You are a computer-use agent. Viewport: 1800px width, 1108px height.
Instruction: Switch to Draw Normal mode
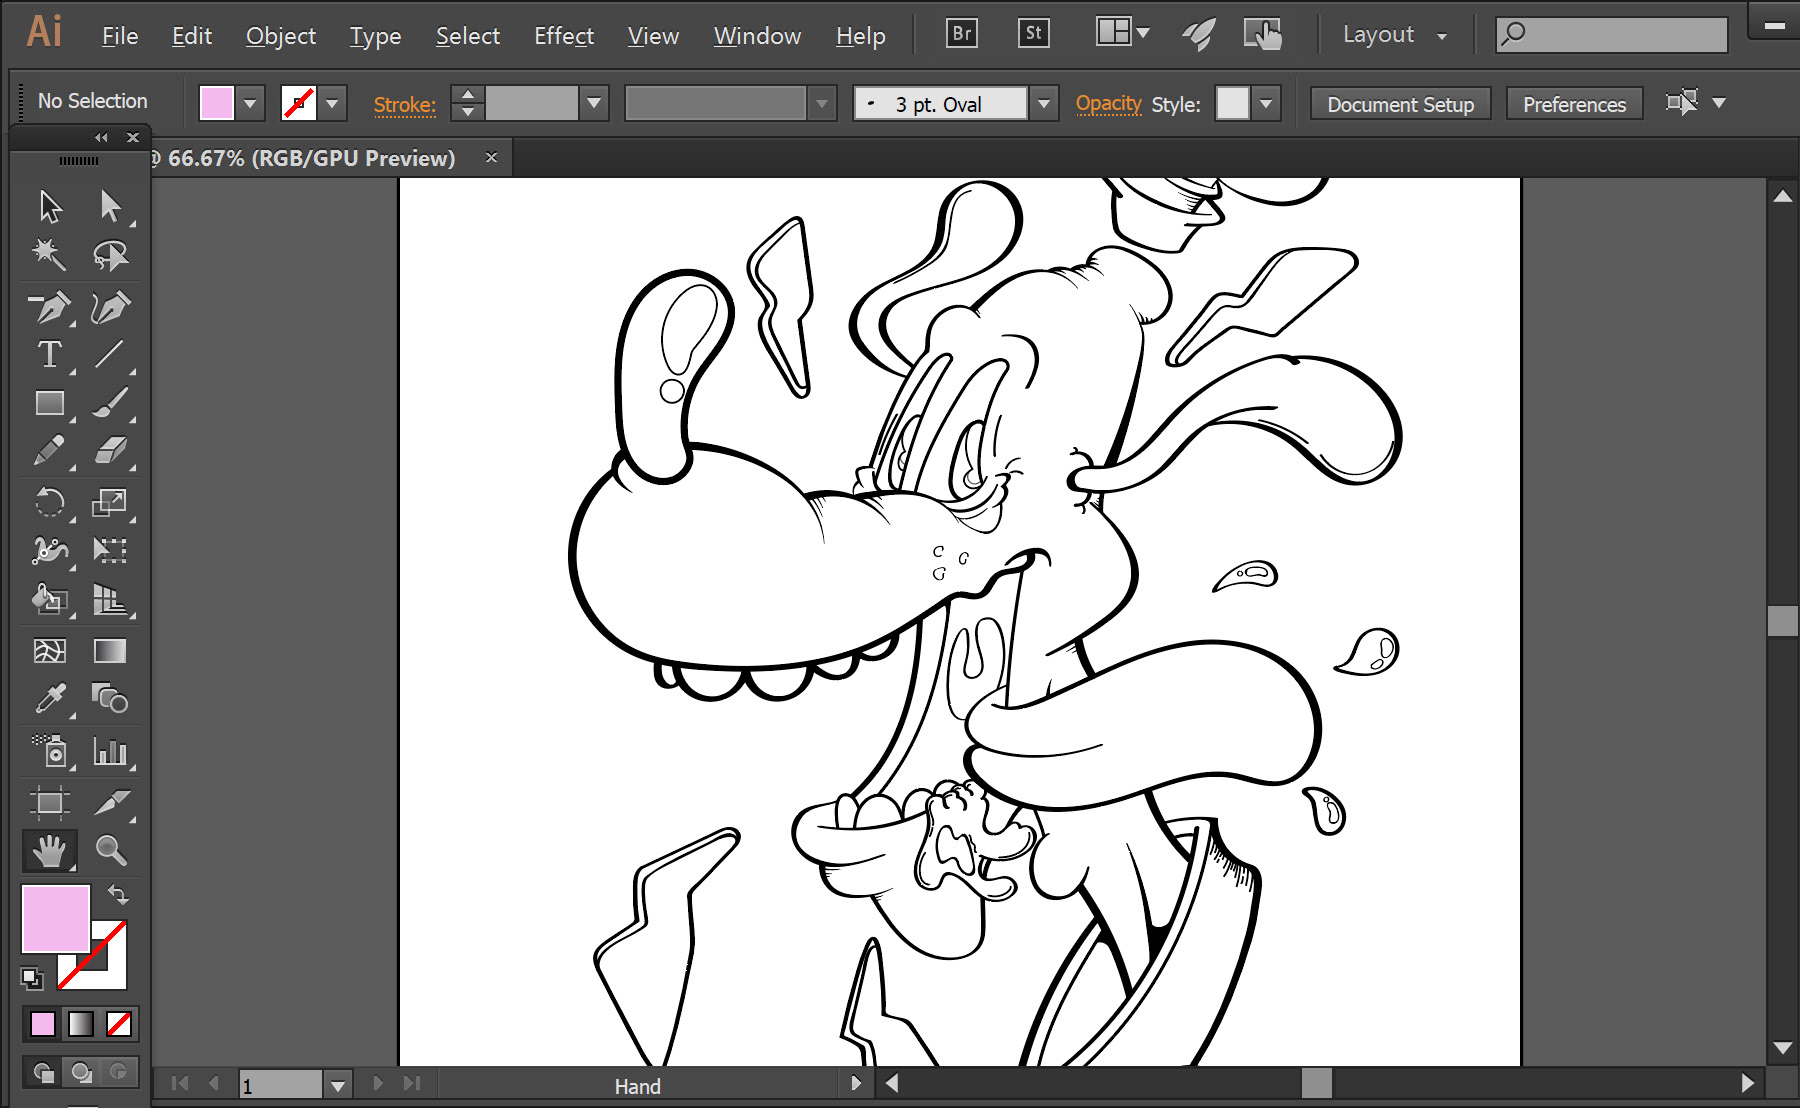[x=43, y=1073]
